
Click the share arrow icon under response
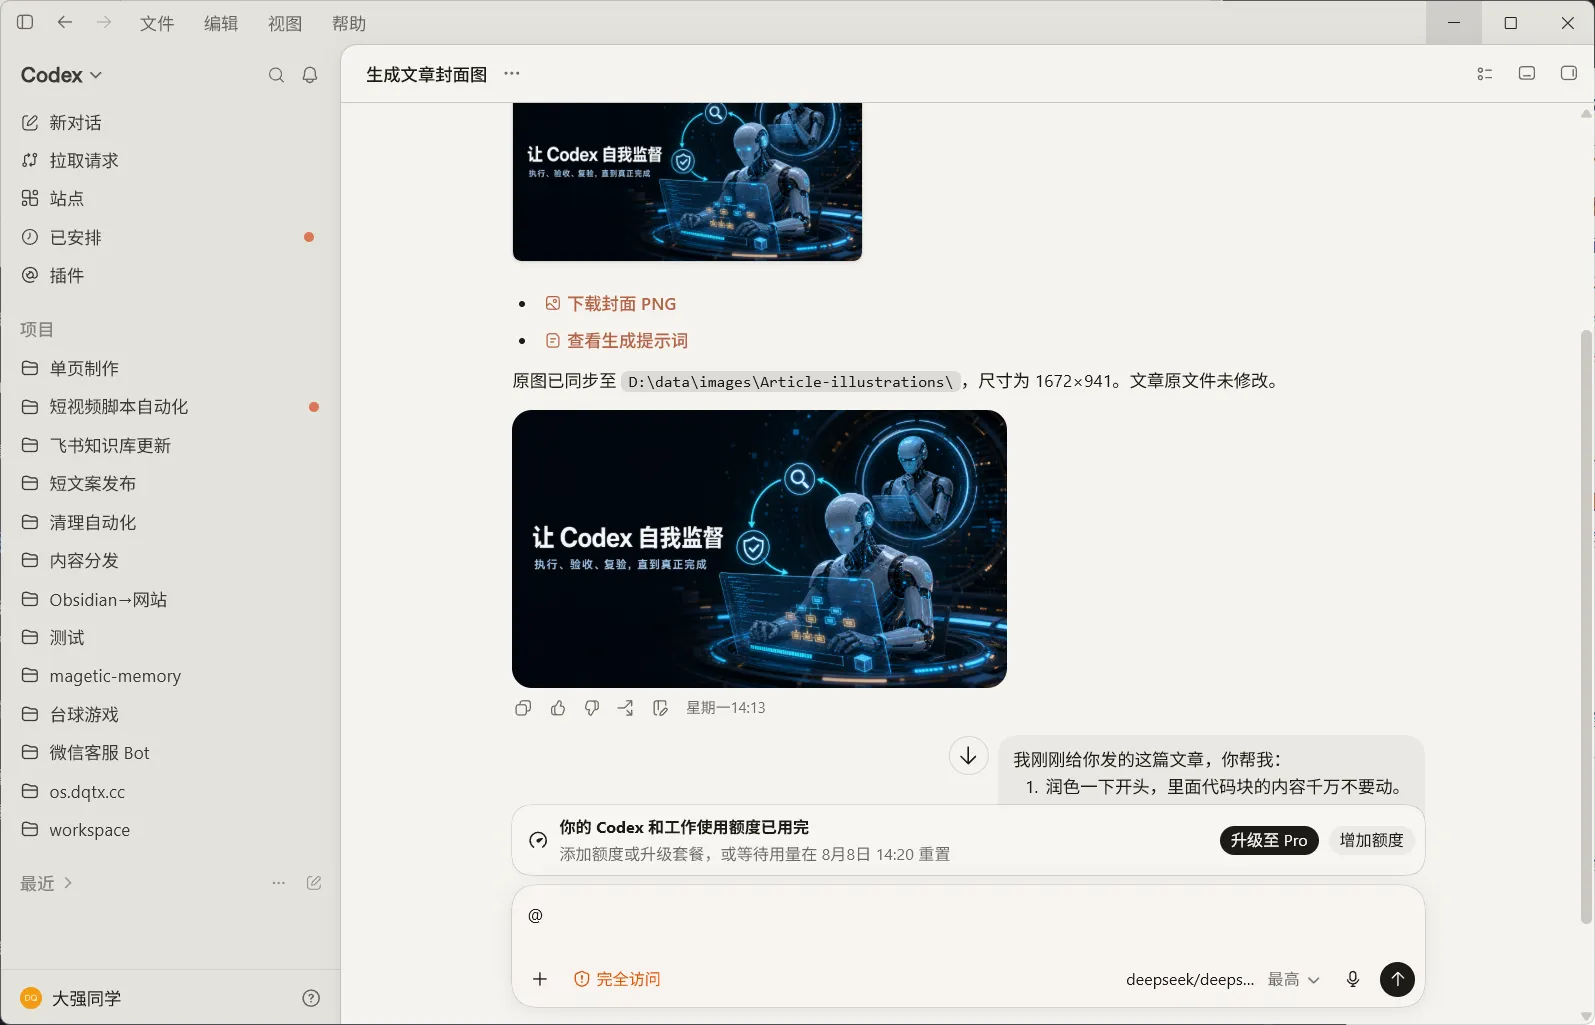pyautogui.click(x=626, y=708)
